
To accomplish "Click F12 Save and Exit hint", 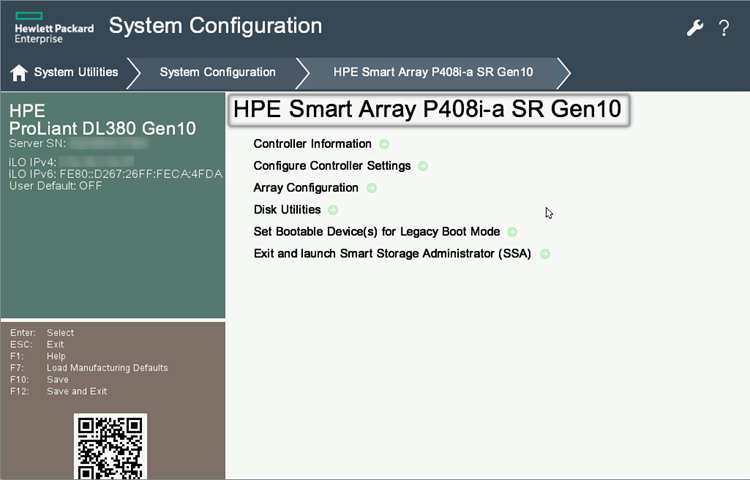I will [x=58, y=392].
